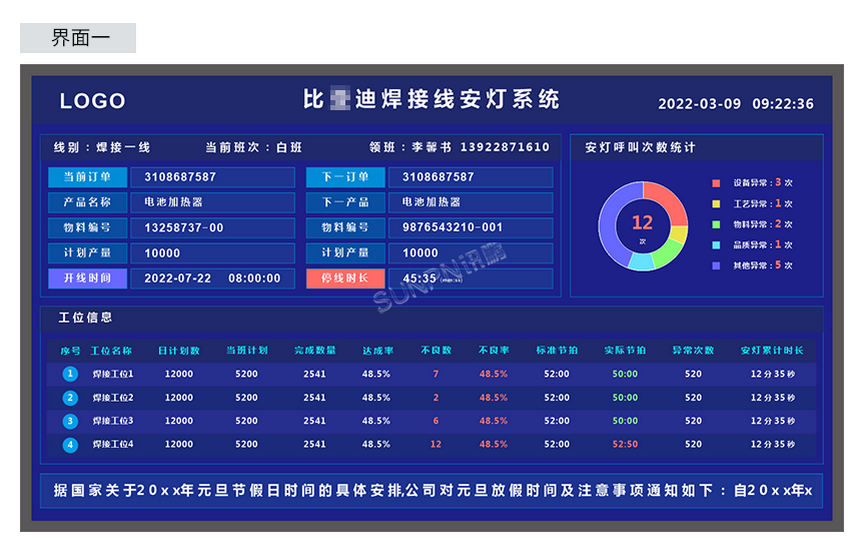Viewport: 860px width, 550px height.
Task: Click the 达成率 column header
Action: (x=378, y=350)
